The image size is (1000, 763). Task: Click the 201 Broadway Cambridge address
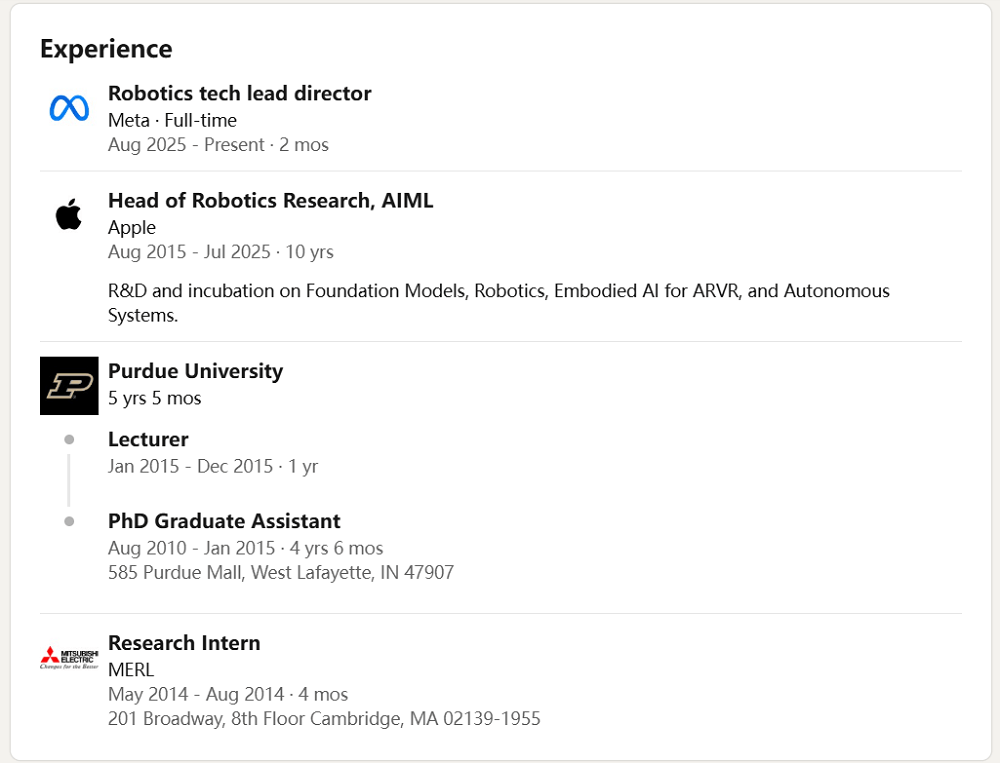point(324,719)
